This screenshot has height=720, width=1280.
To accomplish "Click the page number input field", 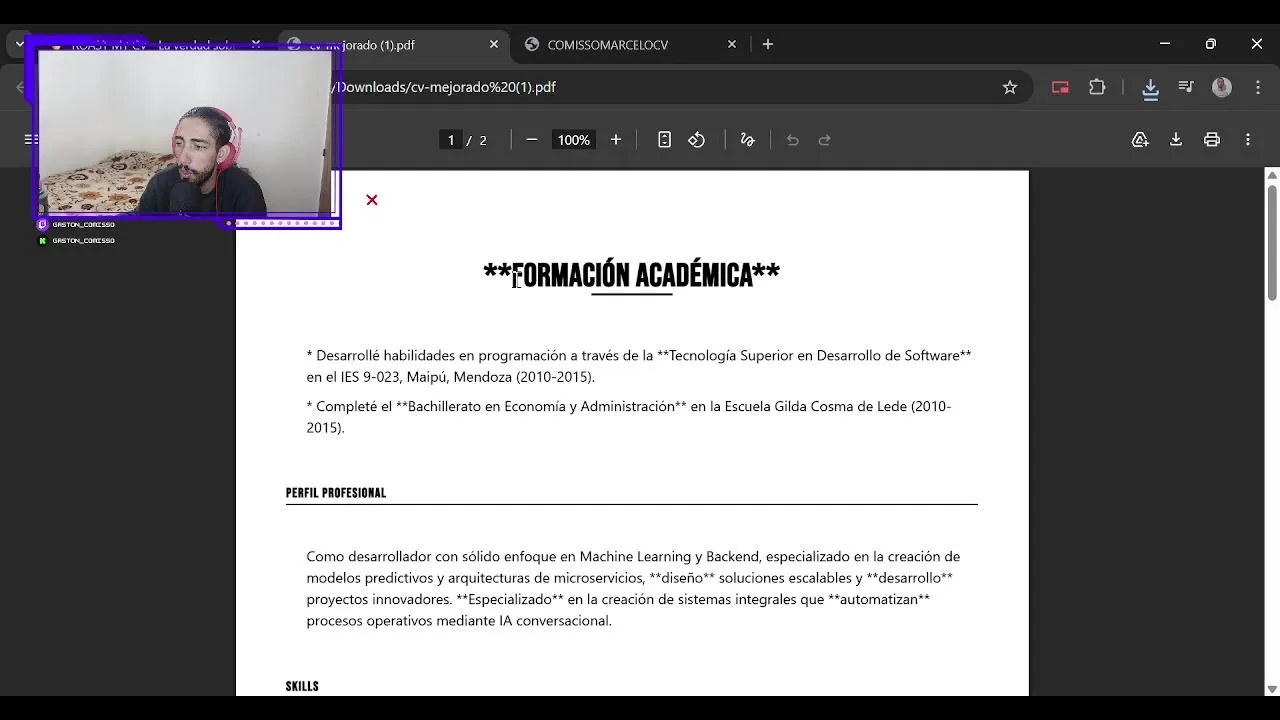I will pyautogui.click(x=451, y=140).
